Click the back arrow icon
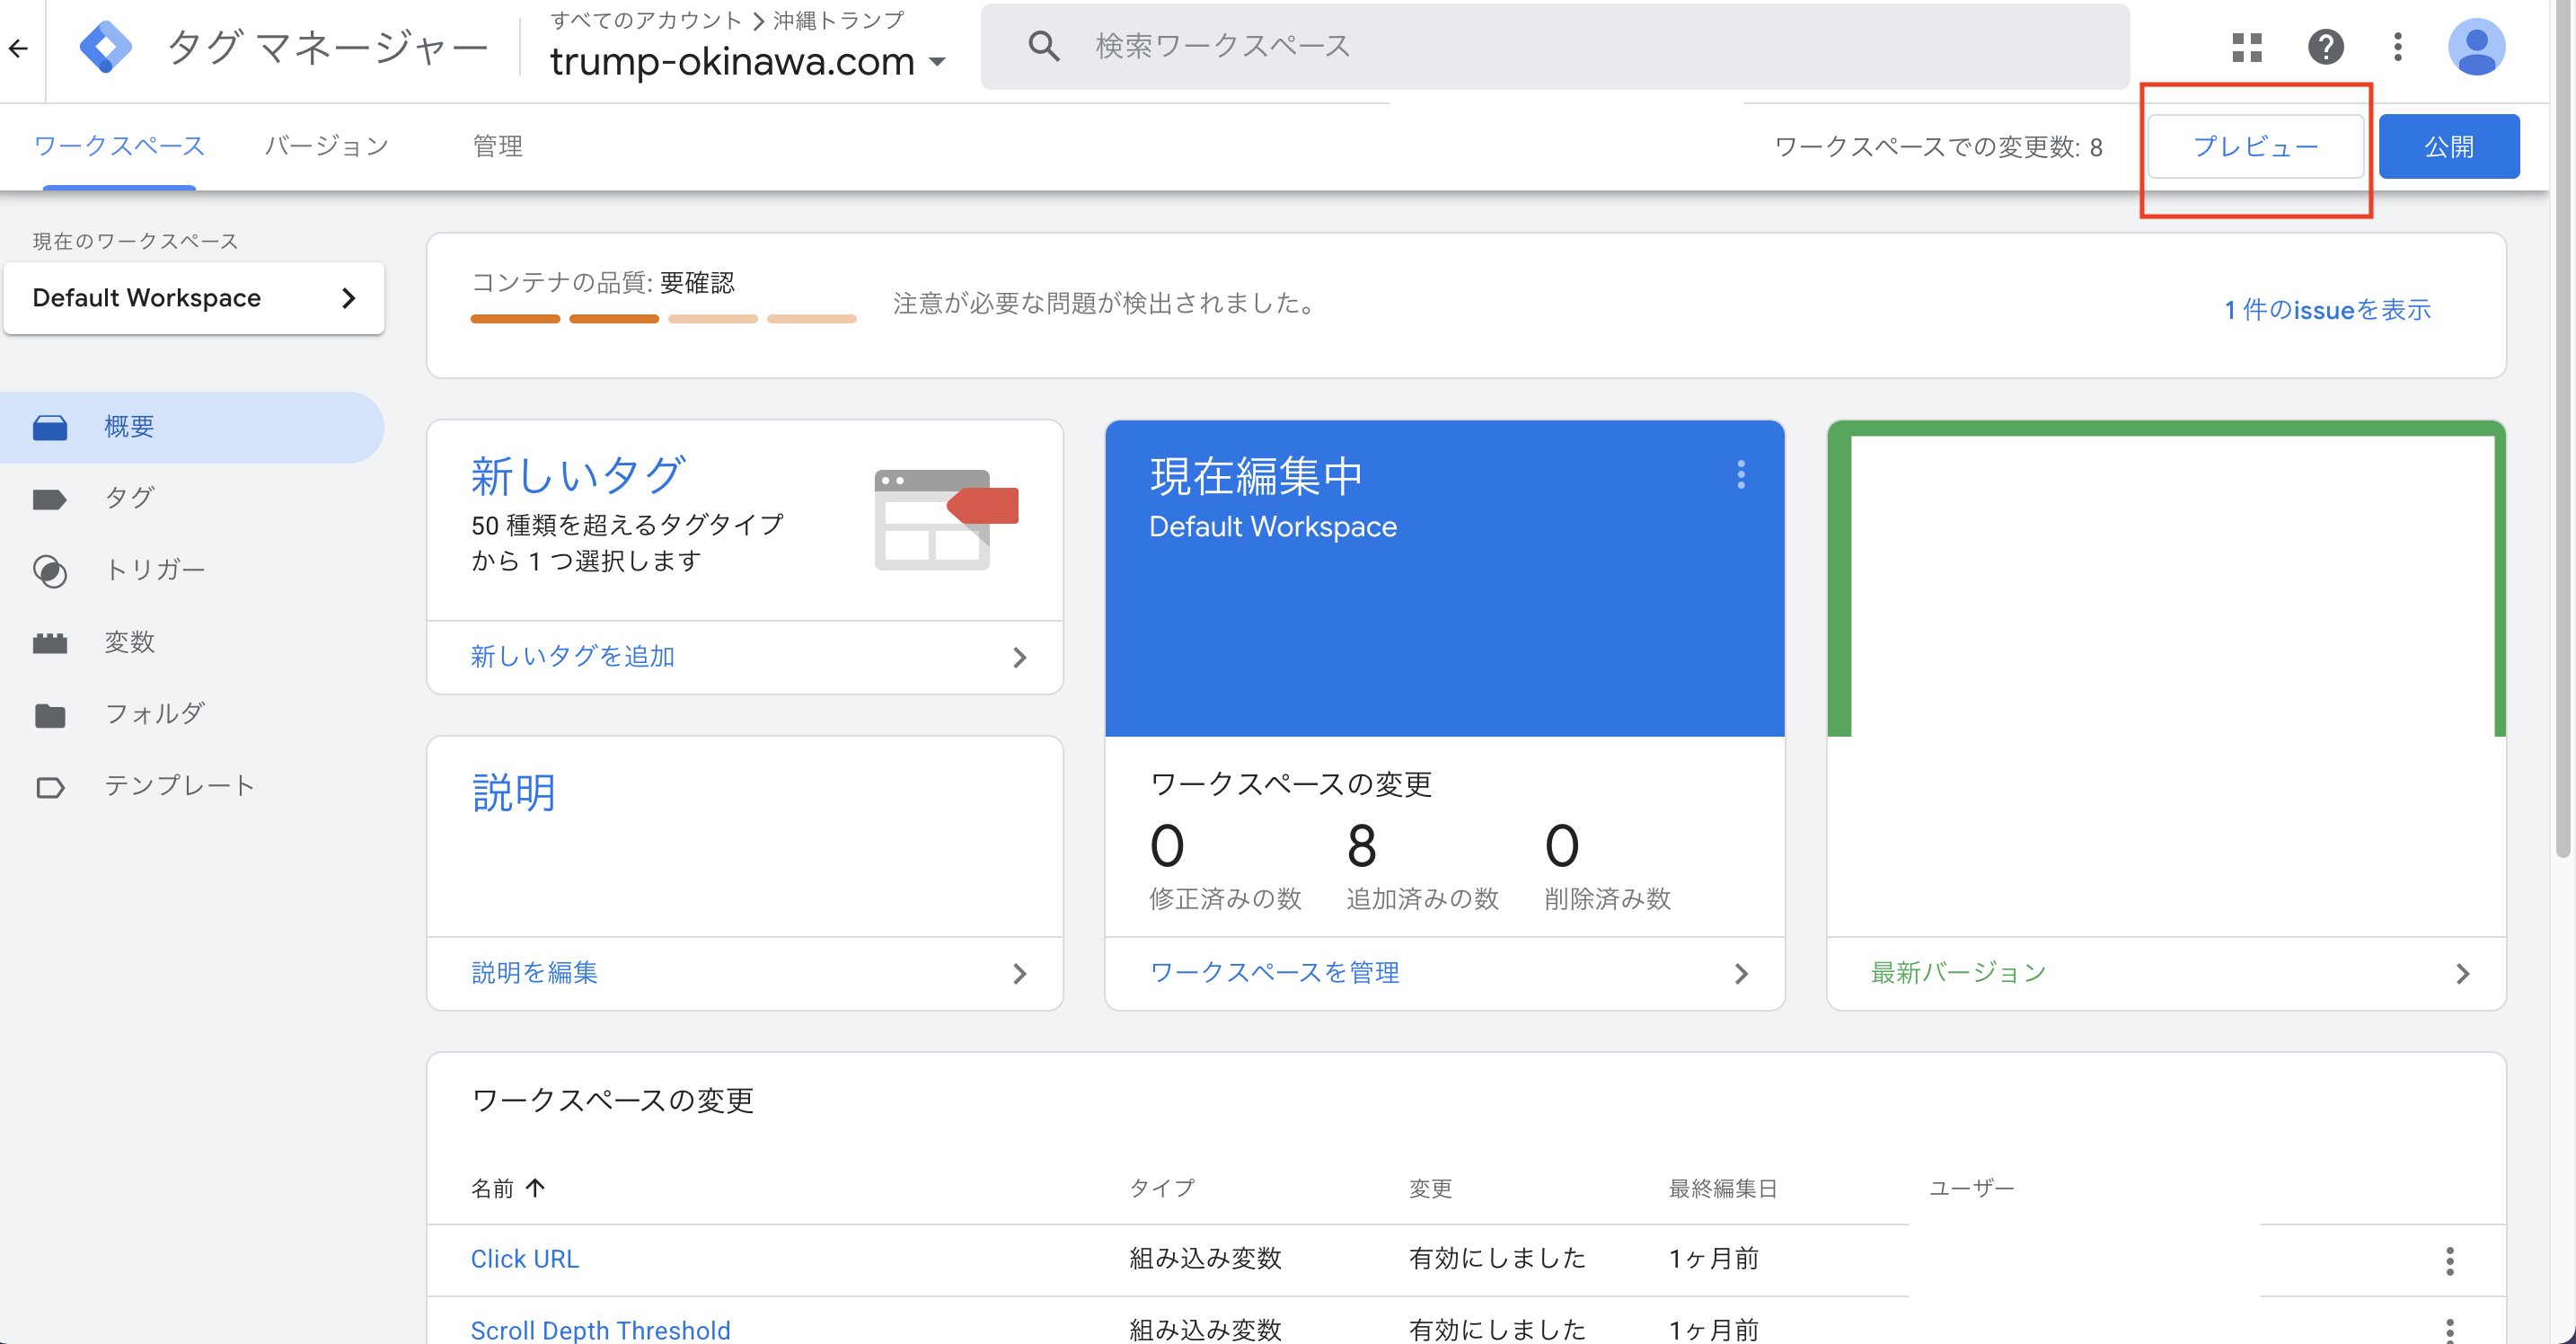2576x1344 pixels. point(19,48)
